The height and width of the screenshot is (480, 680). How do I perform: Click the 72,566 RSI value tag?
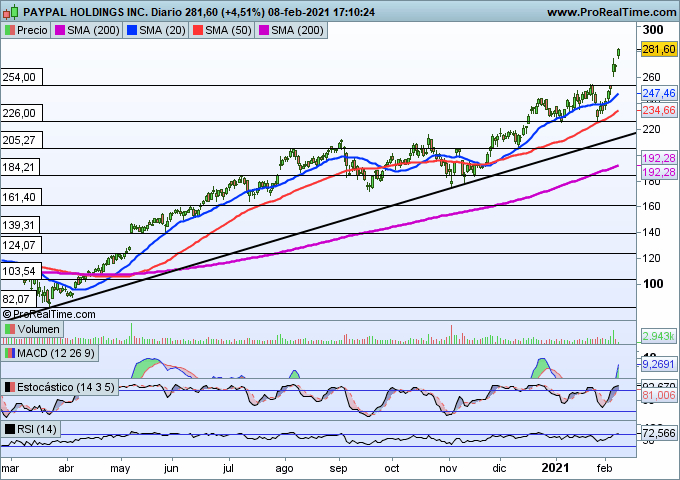click(659, 433)
